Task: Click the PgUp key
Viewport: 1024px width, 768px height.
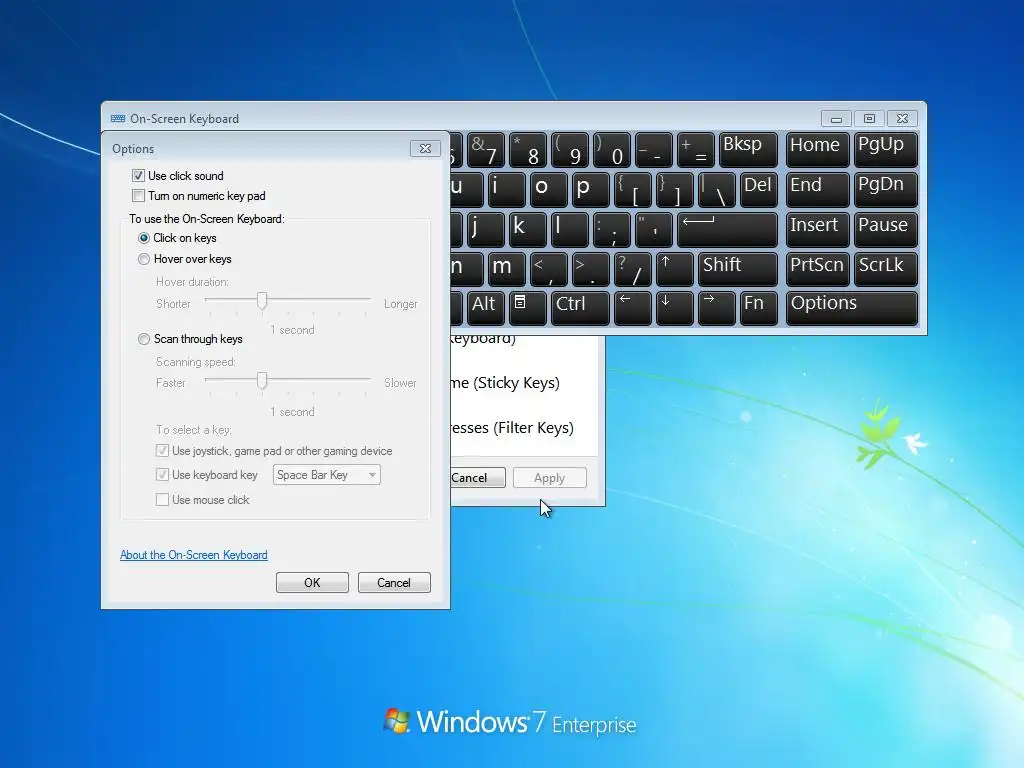Action: coord(886,150)
